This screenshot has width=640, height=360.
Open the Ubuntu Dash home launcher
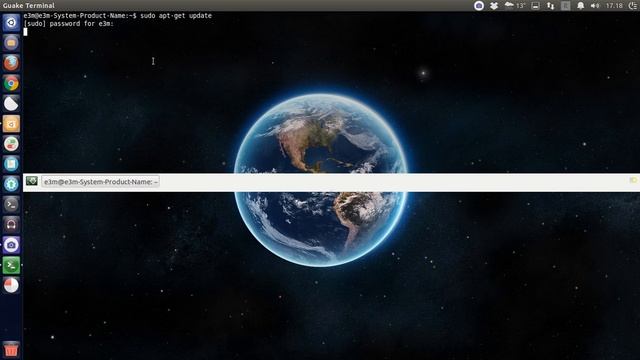(x=11, y=22)
